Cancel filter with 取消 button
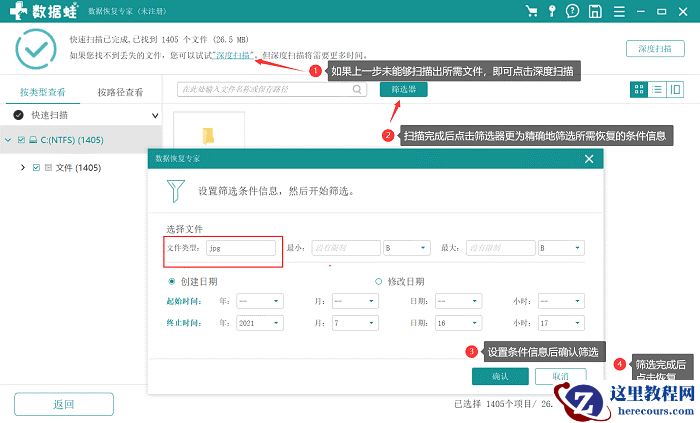Screen dimensions: 700x423 pos(560,376)
